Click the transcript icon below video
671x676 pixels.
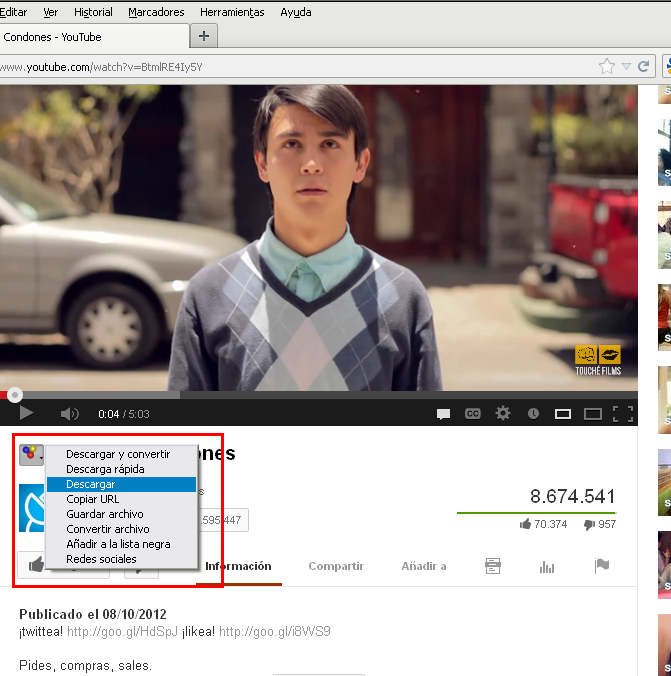(x=492, y=566)
